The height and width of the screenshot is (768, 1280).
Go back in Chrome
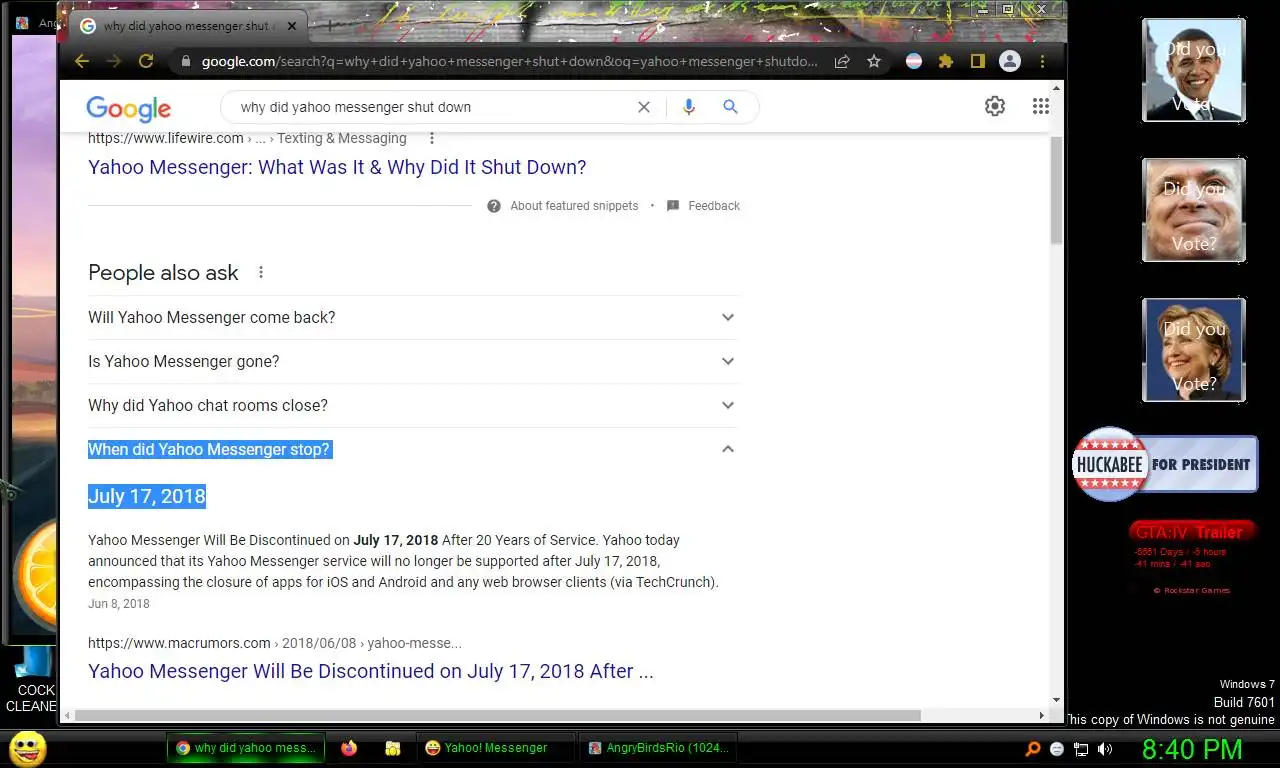[x=82, y=61]
